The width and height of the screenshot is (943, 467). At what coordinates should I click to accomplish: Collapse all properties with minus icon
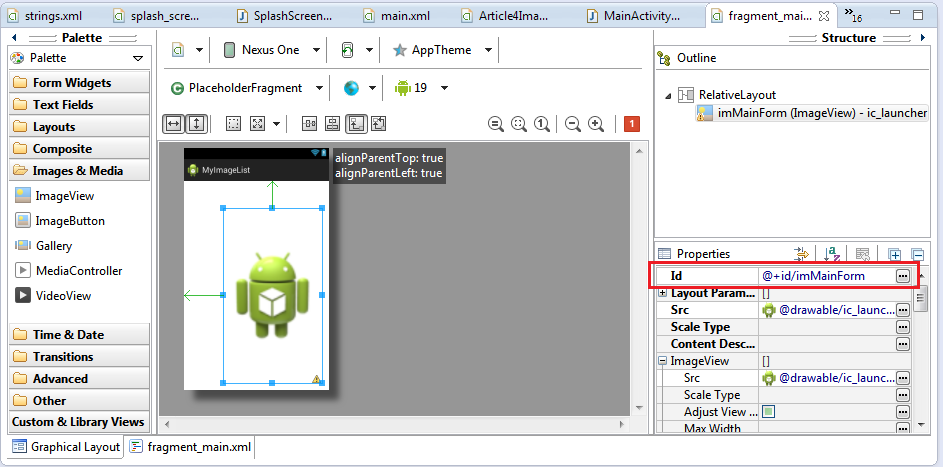click(x=917, y=254)
